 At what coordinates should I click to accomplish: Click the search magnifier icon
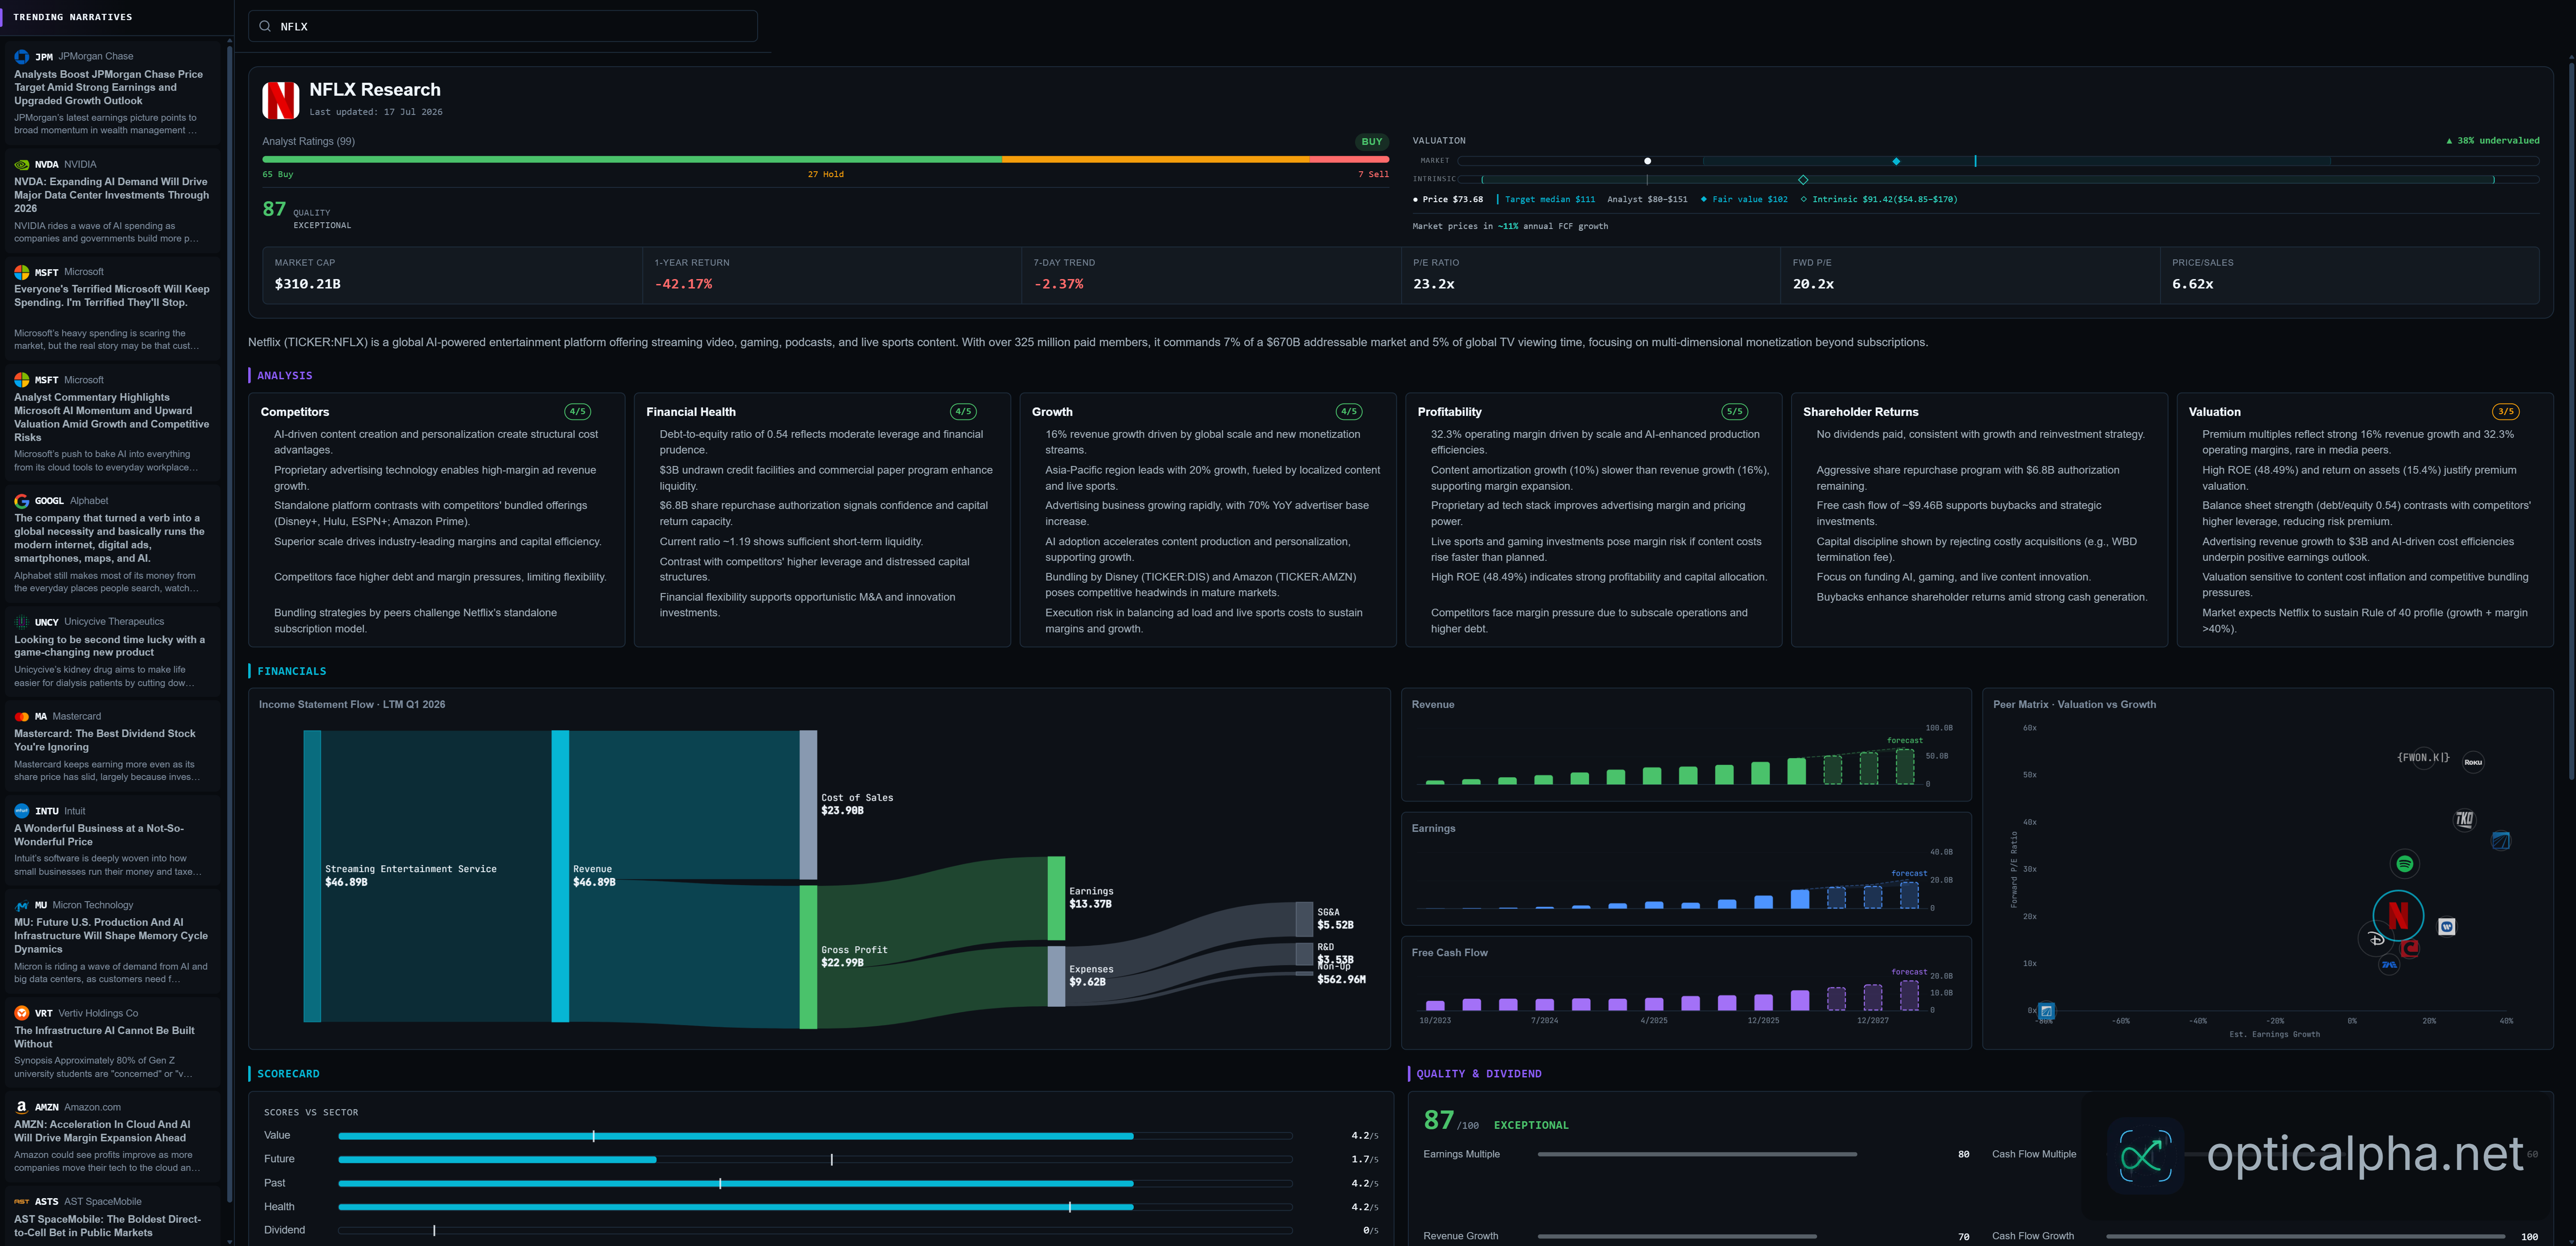(265, 27)
